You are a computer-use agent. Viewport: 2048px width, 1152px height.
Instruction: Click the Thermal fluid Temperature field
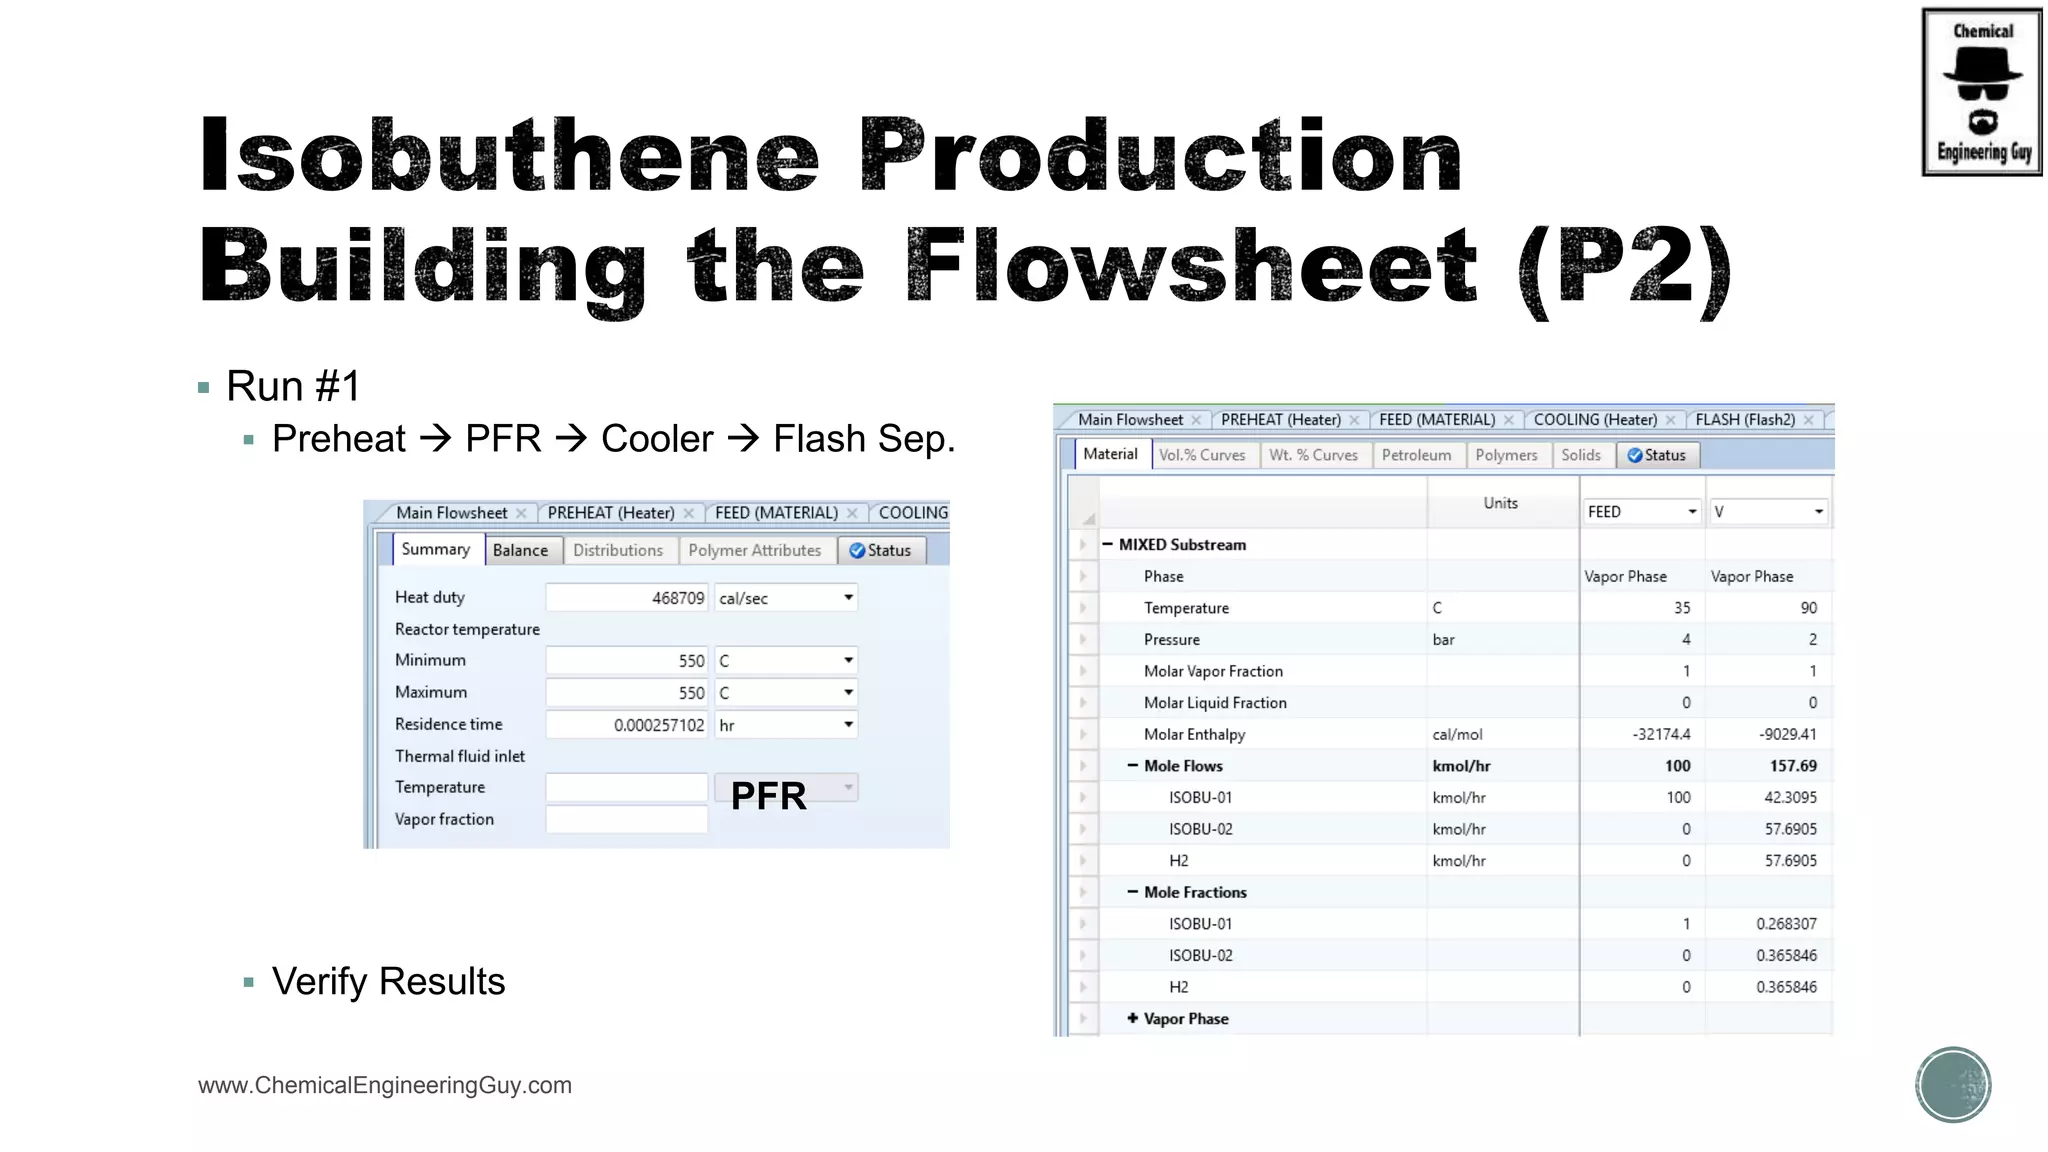[x=627, y=788]
